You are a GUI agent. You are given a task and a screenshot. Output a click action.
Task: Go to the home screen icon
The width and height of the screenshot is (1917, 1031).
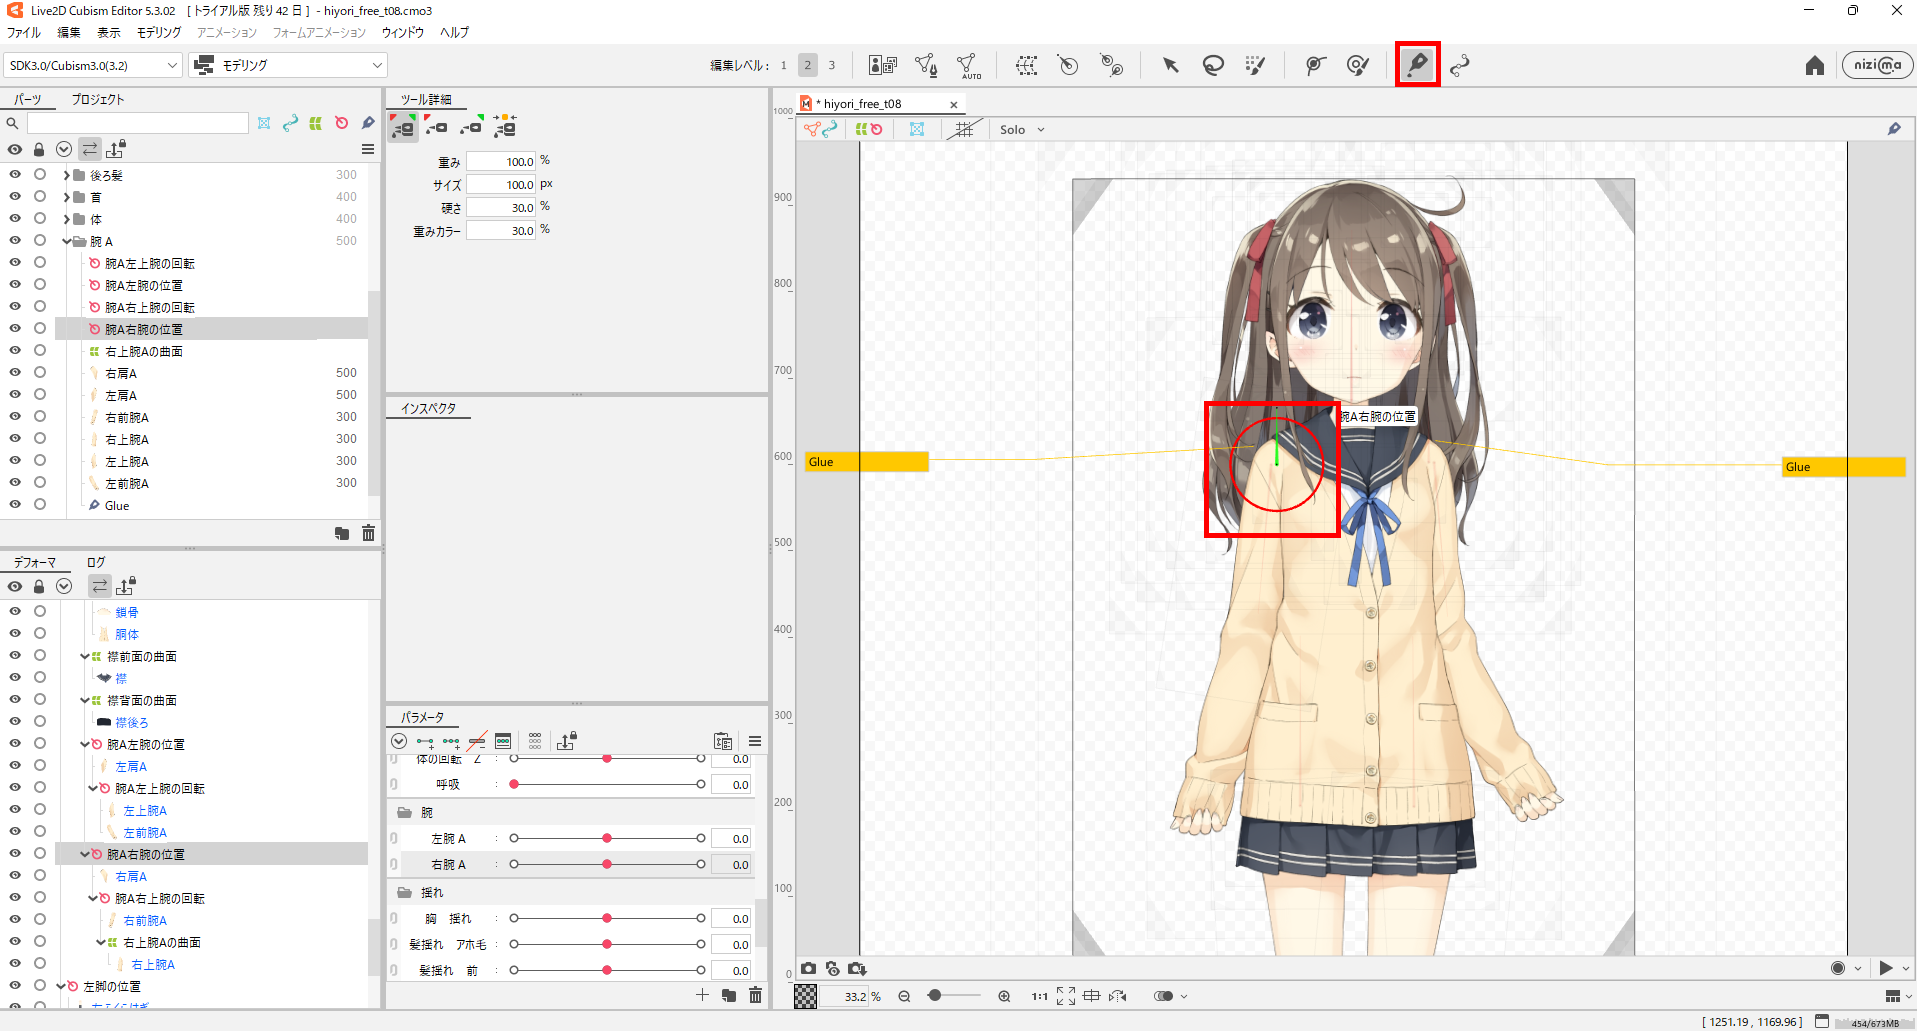coord(1815,66)
